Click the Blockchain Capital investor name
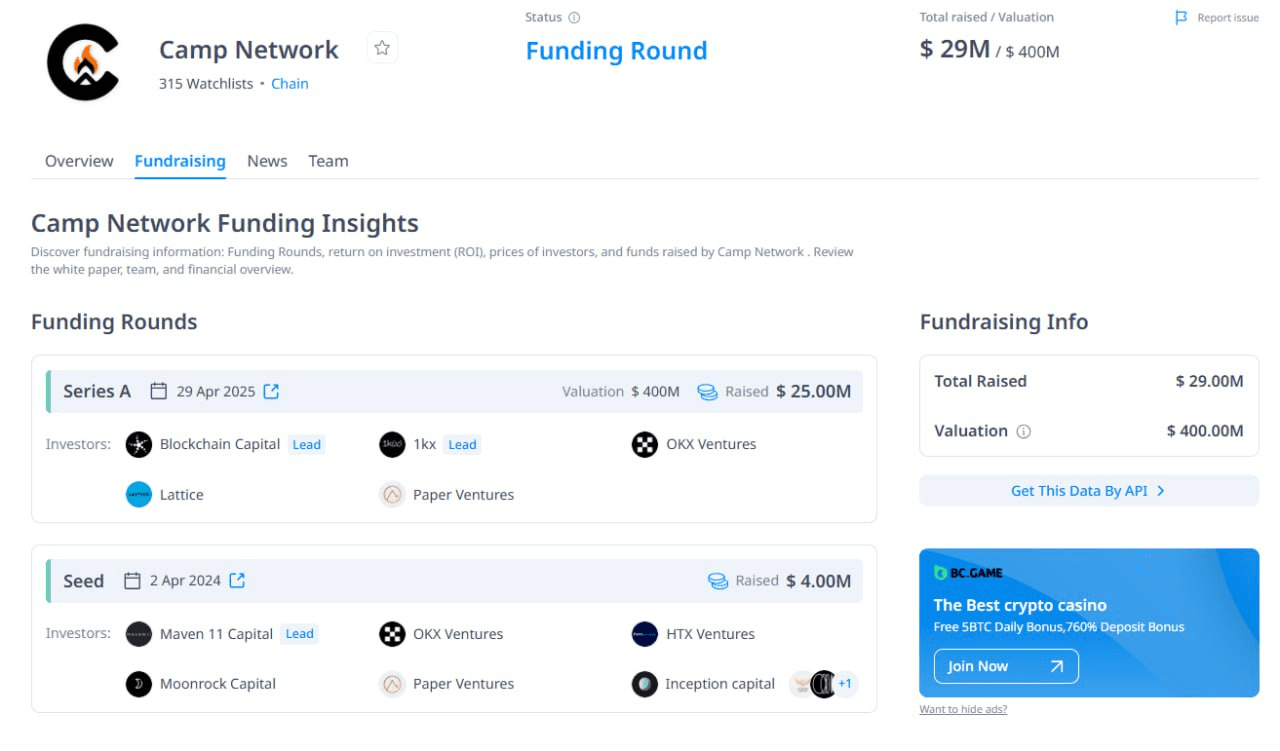Viewport: 1280px width, 751px height. 220,444
